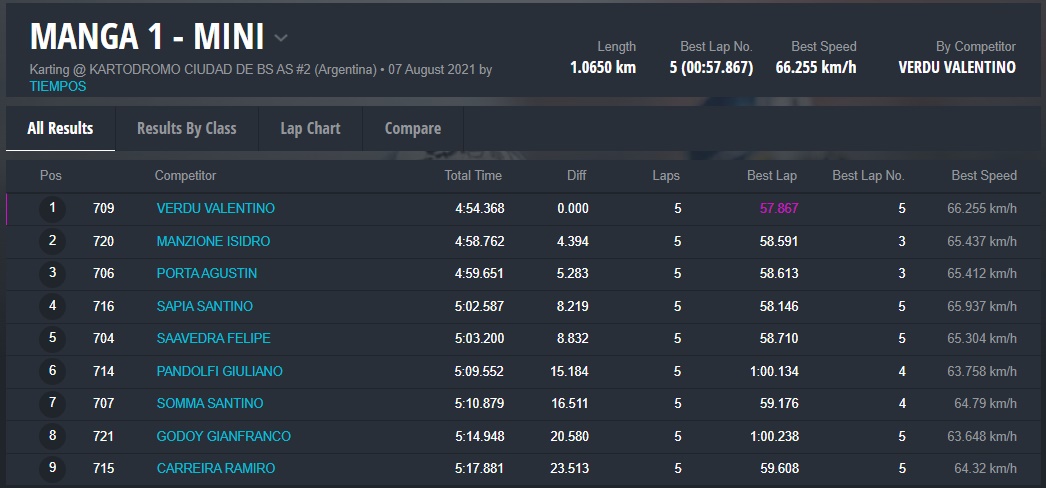Screen dimensions: 1046x488
Task: Open the Results By Class tab
Action: [x=186, y=128]
